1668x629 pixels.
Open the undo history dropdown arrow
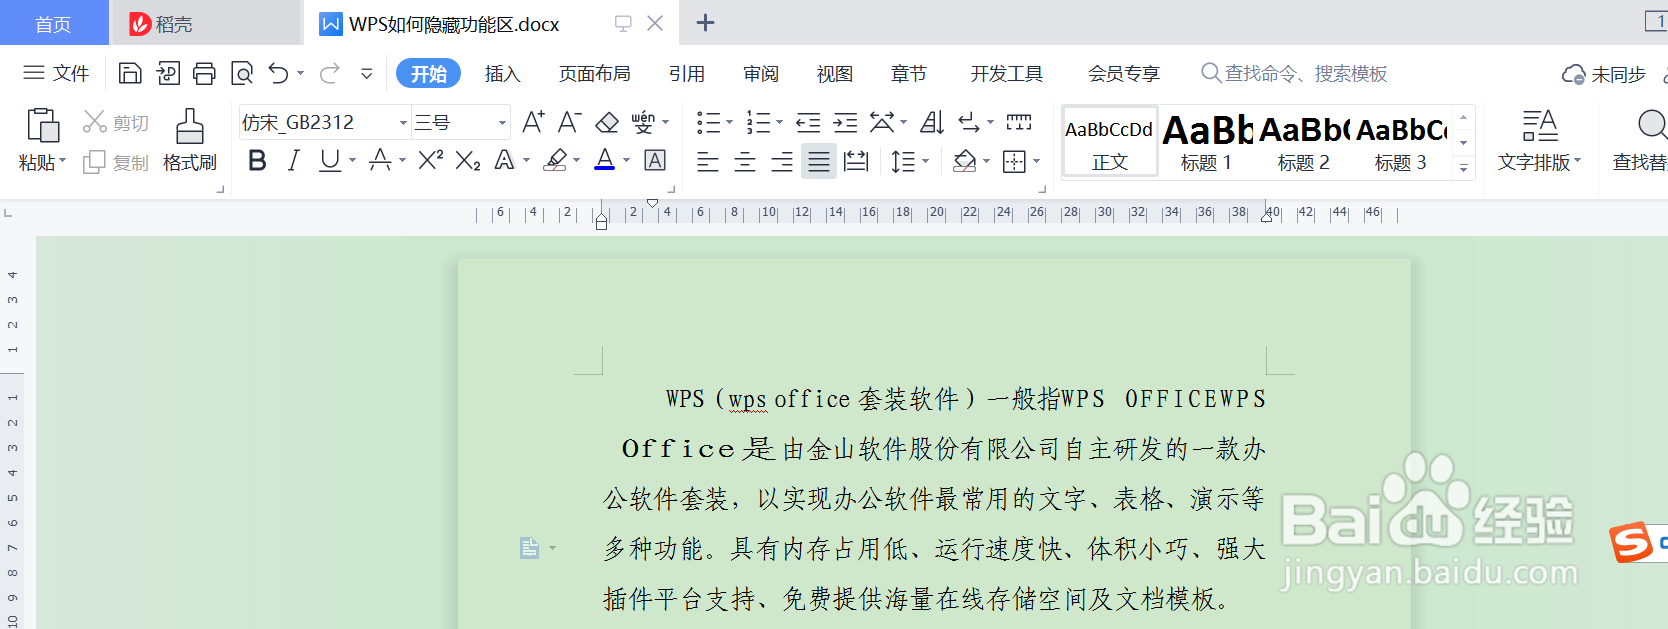coord(300,73)
